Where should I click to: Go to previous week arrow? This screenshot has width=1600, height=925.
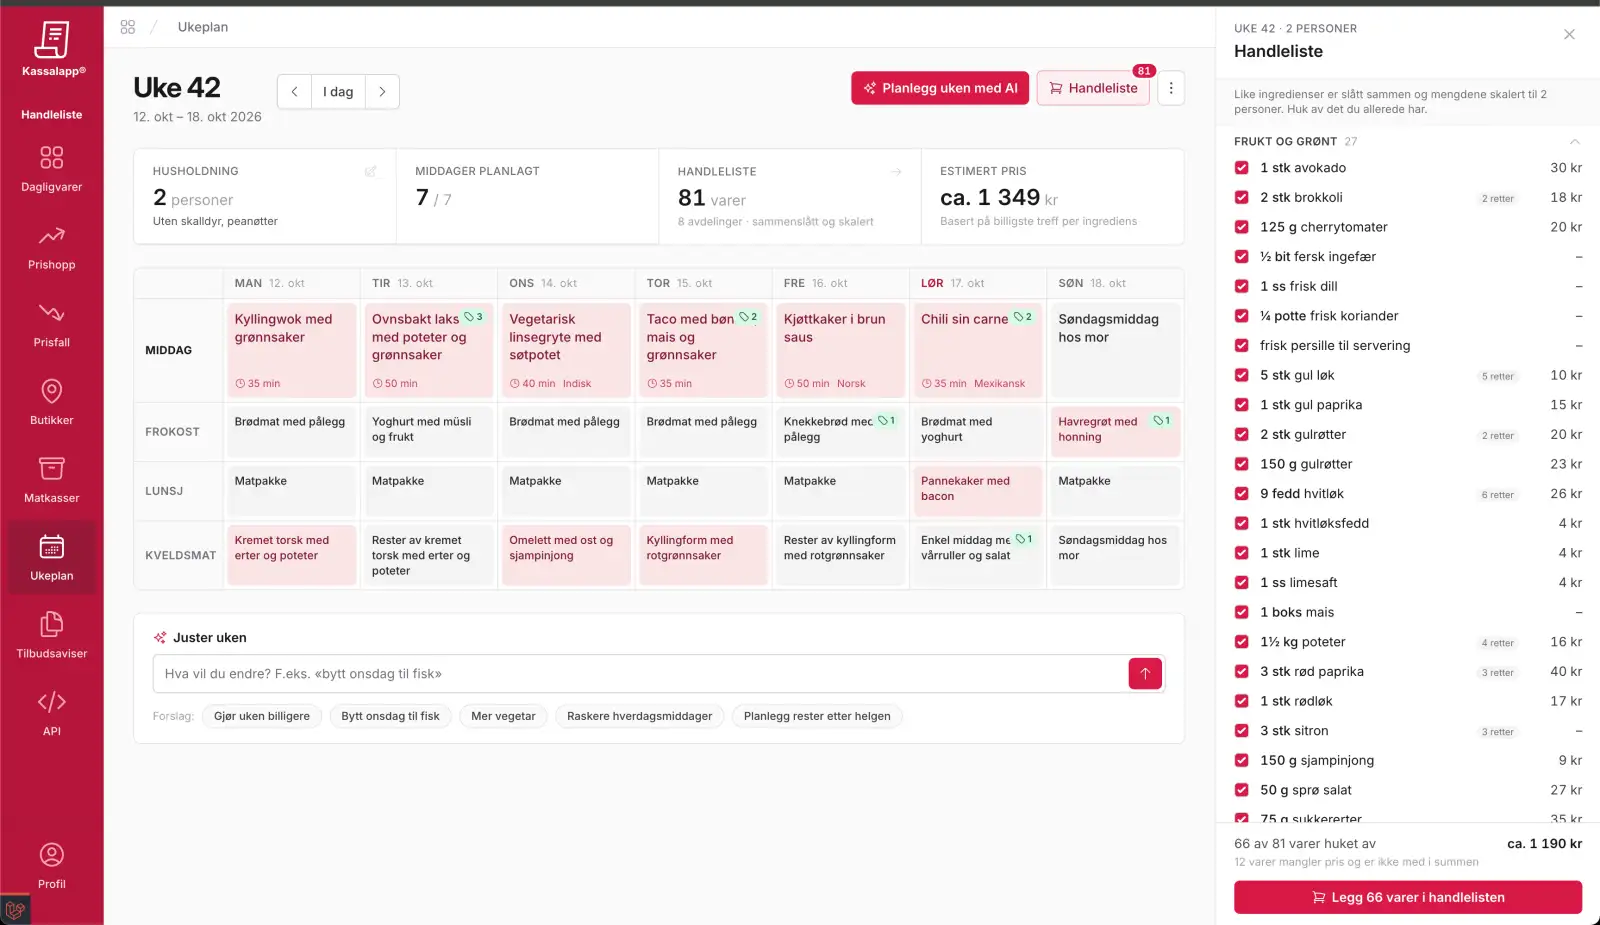[x=294, y=92]
